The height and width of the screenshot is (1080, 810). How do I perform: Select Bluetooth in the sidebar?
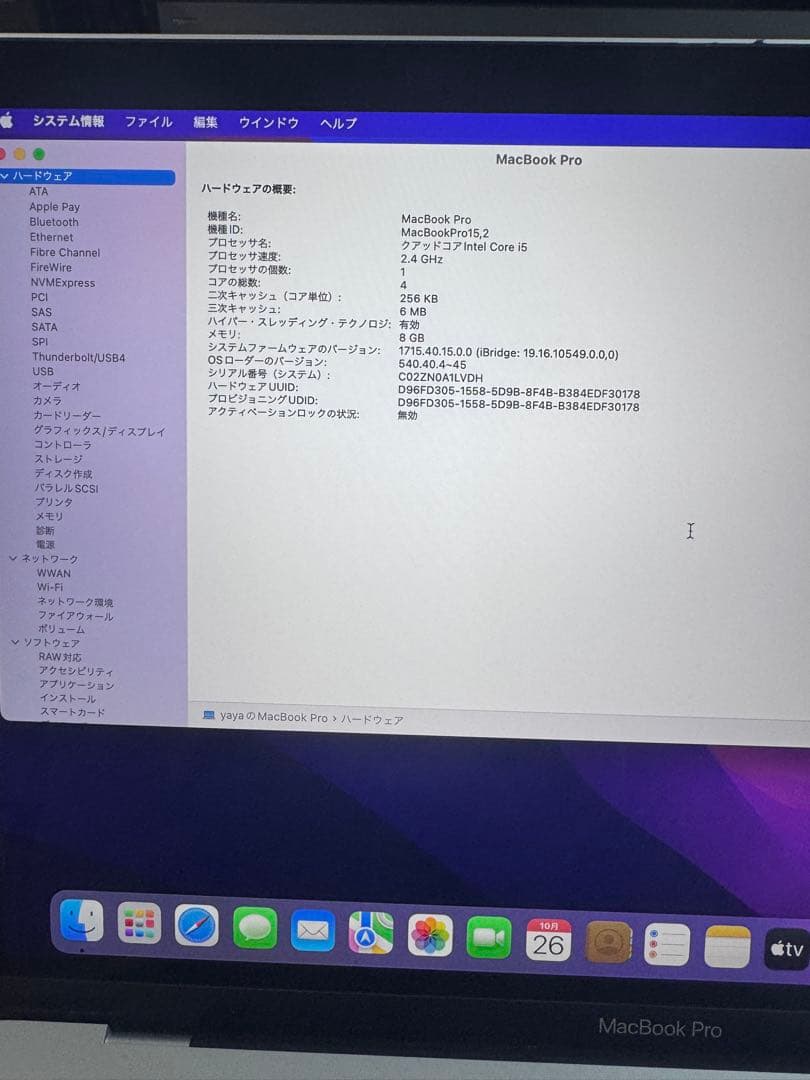point(54,222)
